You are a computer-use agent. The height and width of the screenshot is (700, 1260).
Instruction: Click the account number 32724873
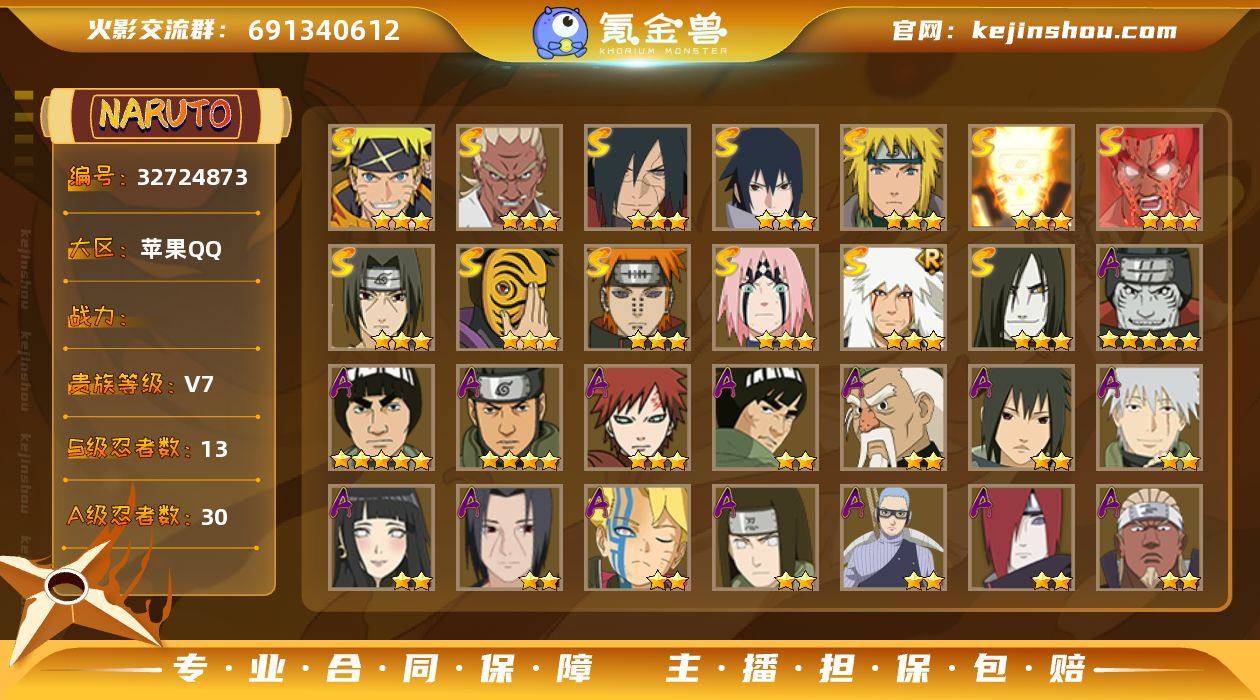tap(192, 177)
